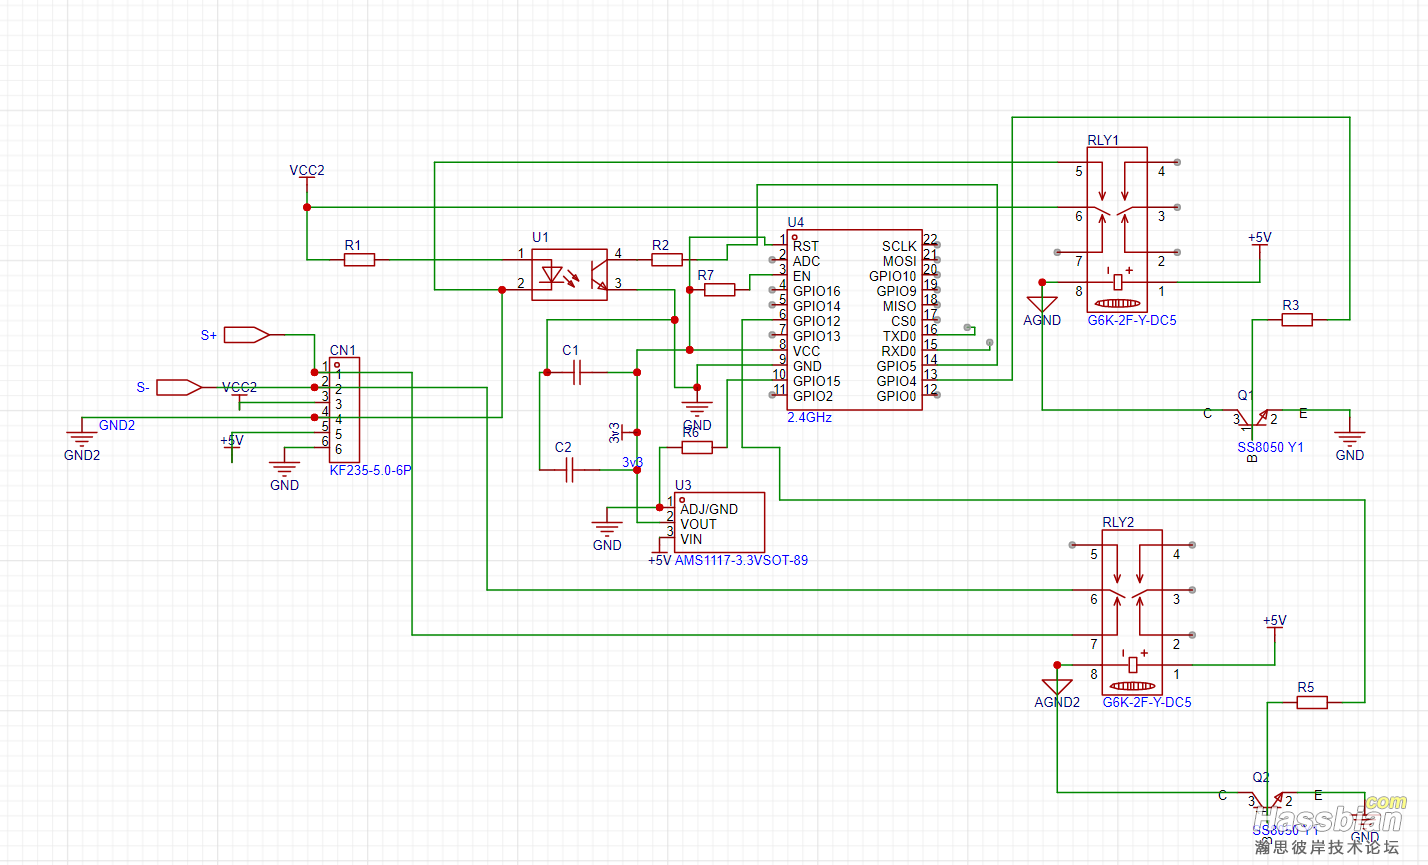Select the AGND2 triangle ground symbol
This screenshot has height=865, width=1428.
(1057, 687)
